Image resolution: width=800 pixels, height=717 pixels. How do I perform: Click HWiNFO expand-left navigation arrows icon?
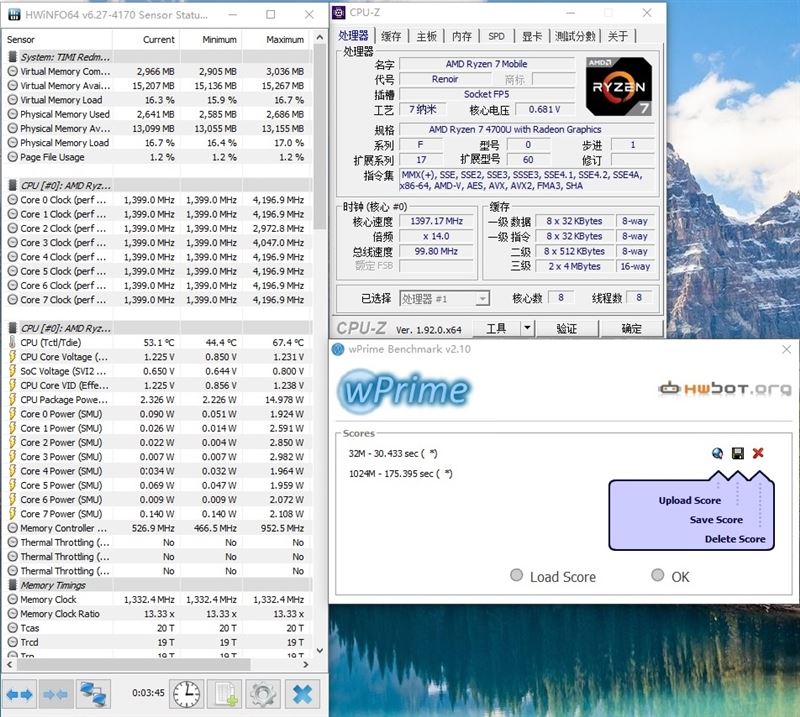[x=19, y=694]
